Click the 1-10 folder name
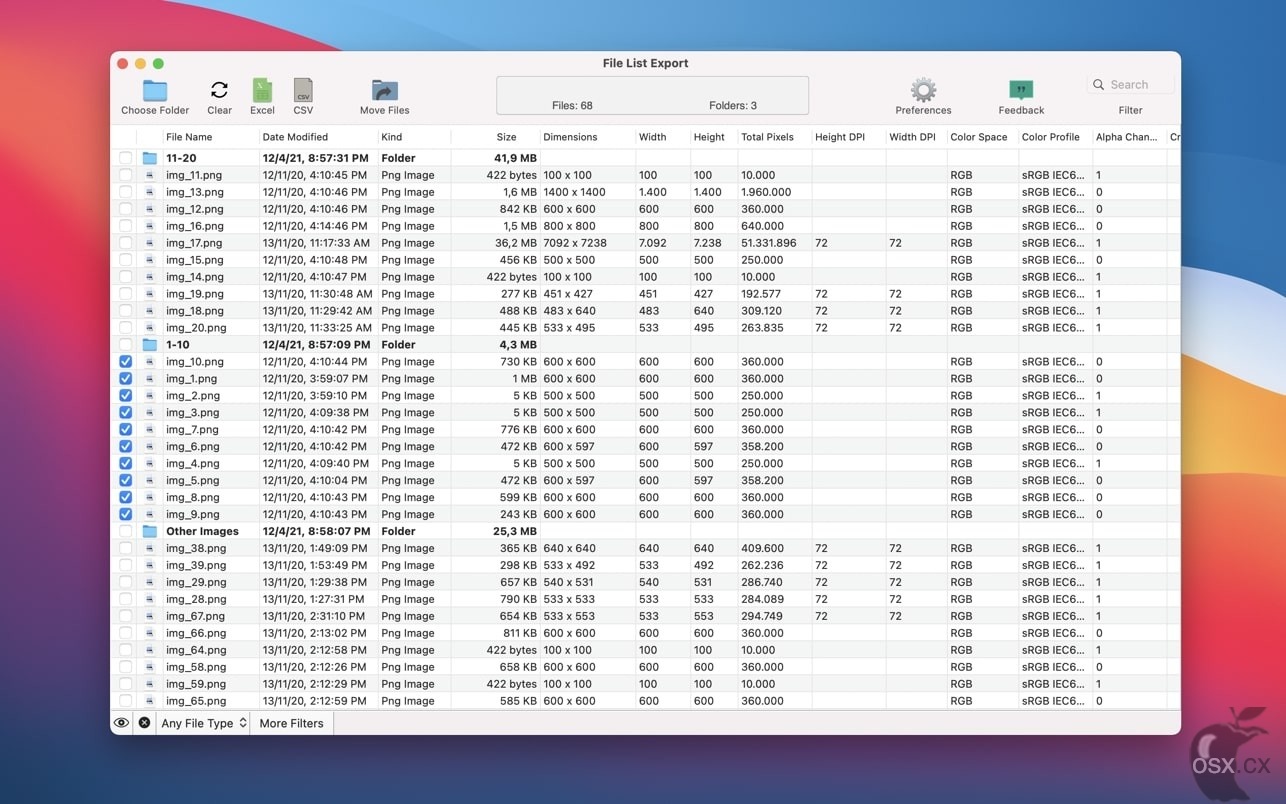 (178, 345)
